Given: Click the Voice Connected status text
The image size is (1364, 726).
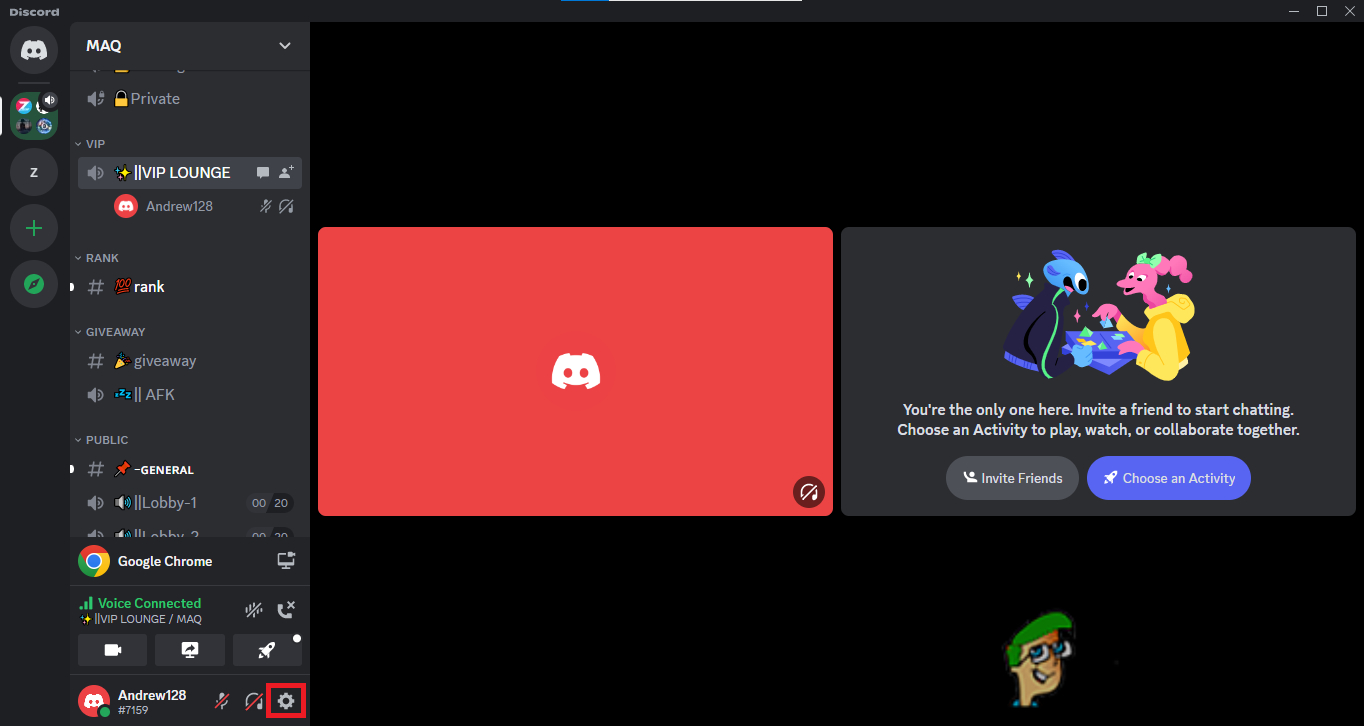Looking at the screenshot, I should tap(149, 603).
